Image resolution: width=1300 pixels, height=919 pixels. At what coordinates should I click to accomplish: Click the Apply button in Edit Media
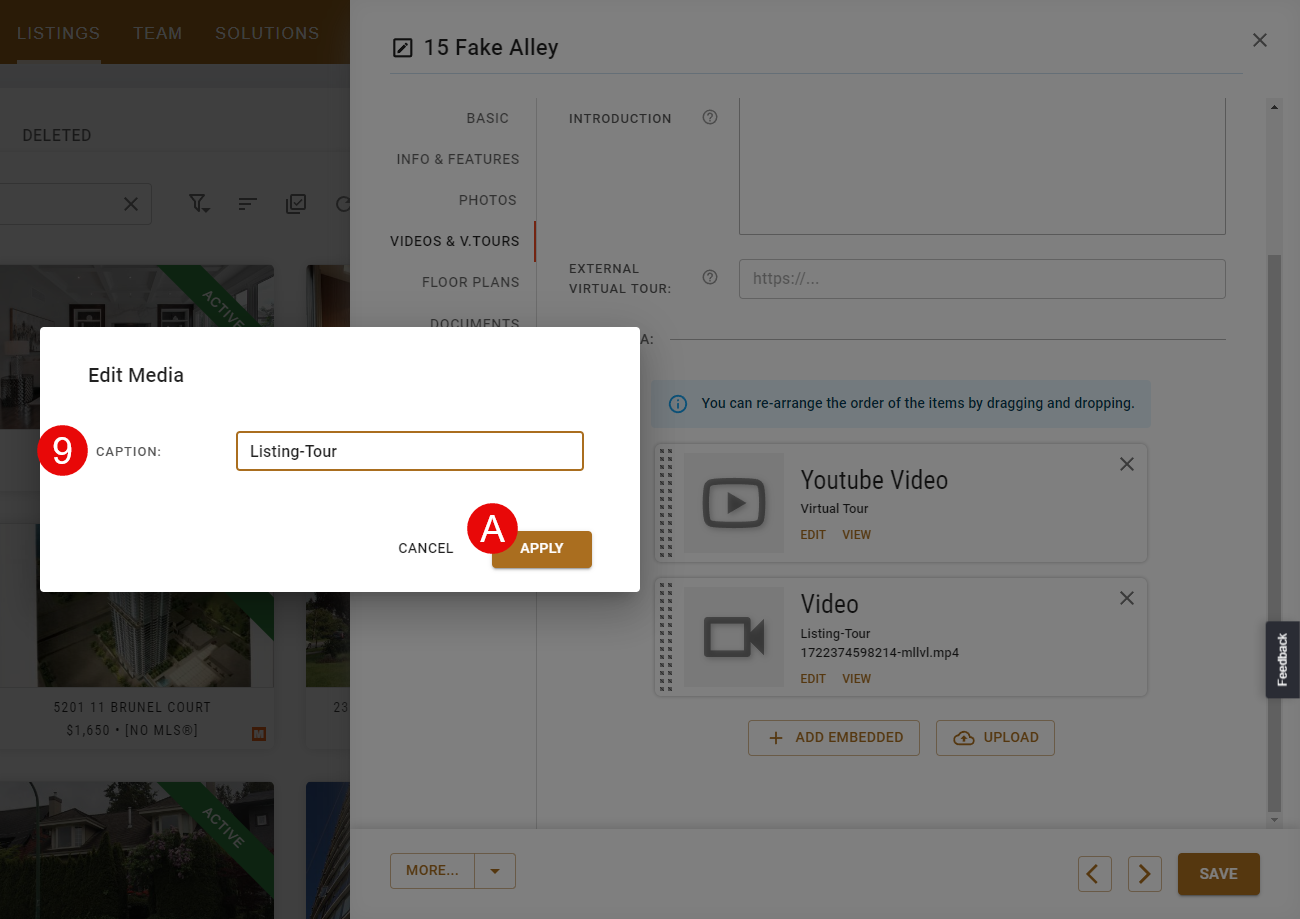pyautogui.click(x=542, y=549)
